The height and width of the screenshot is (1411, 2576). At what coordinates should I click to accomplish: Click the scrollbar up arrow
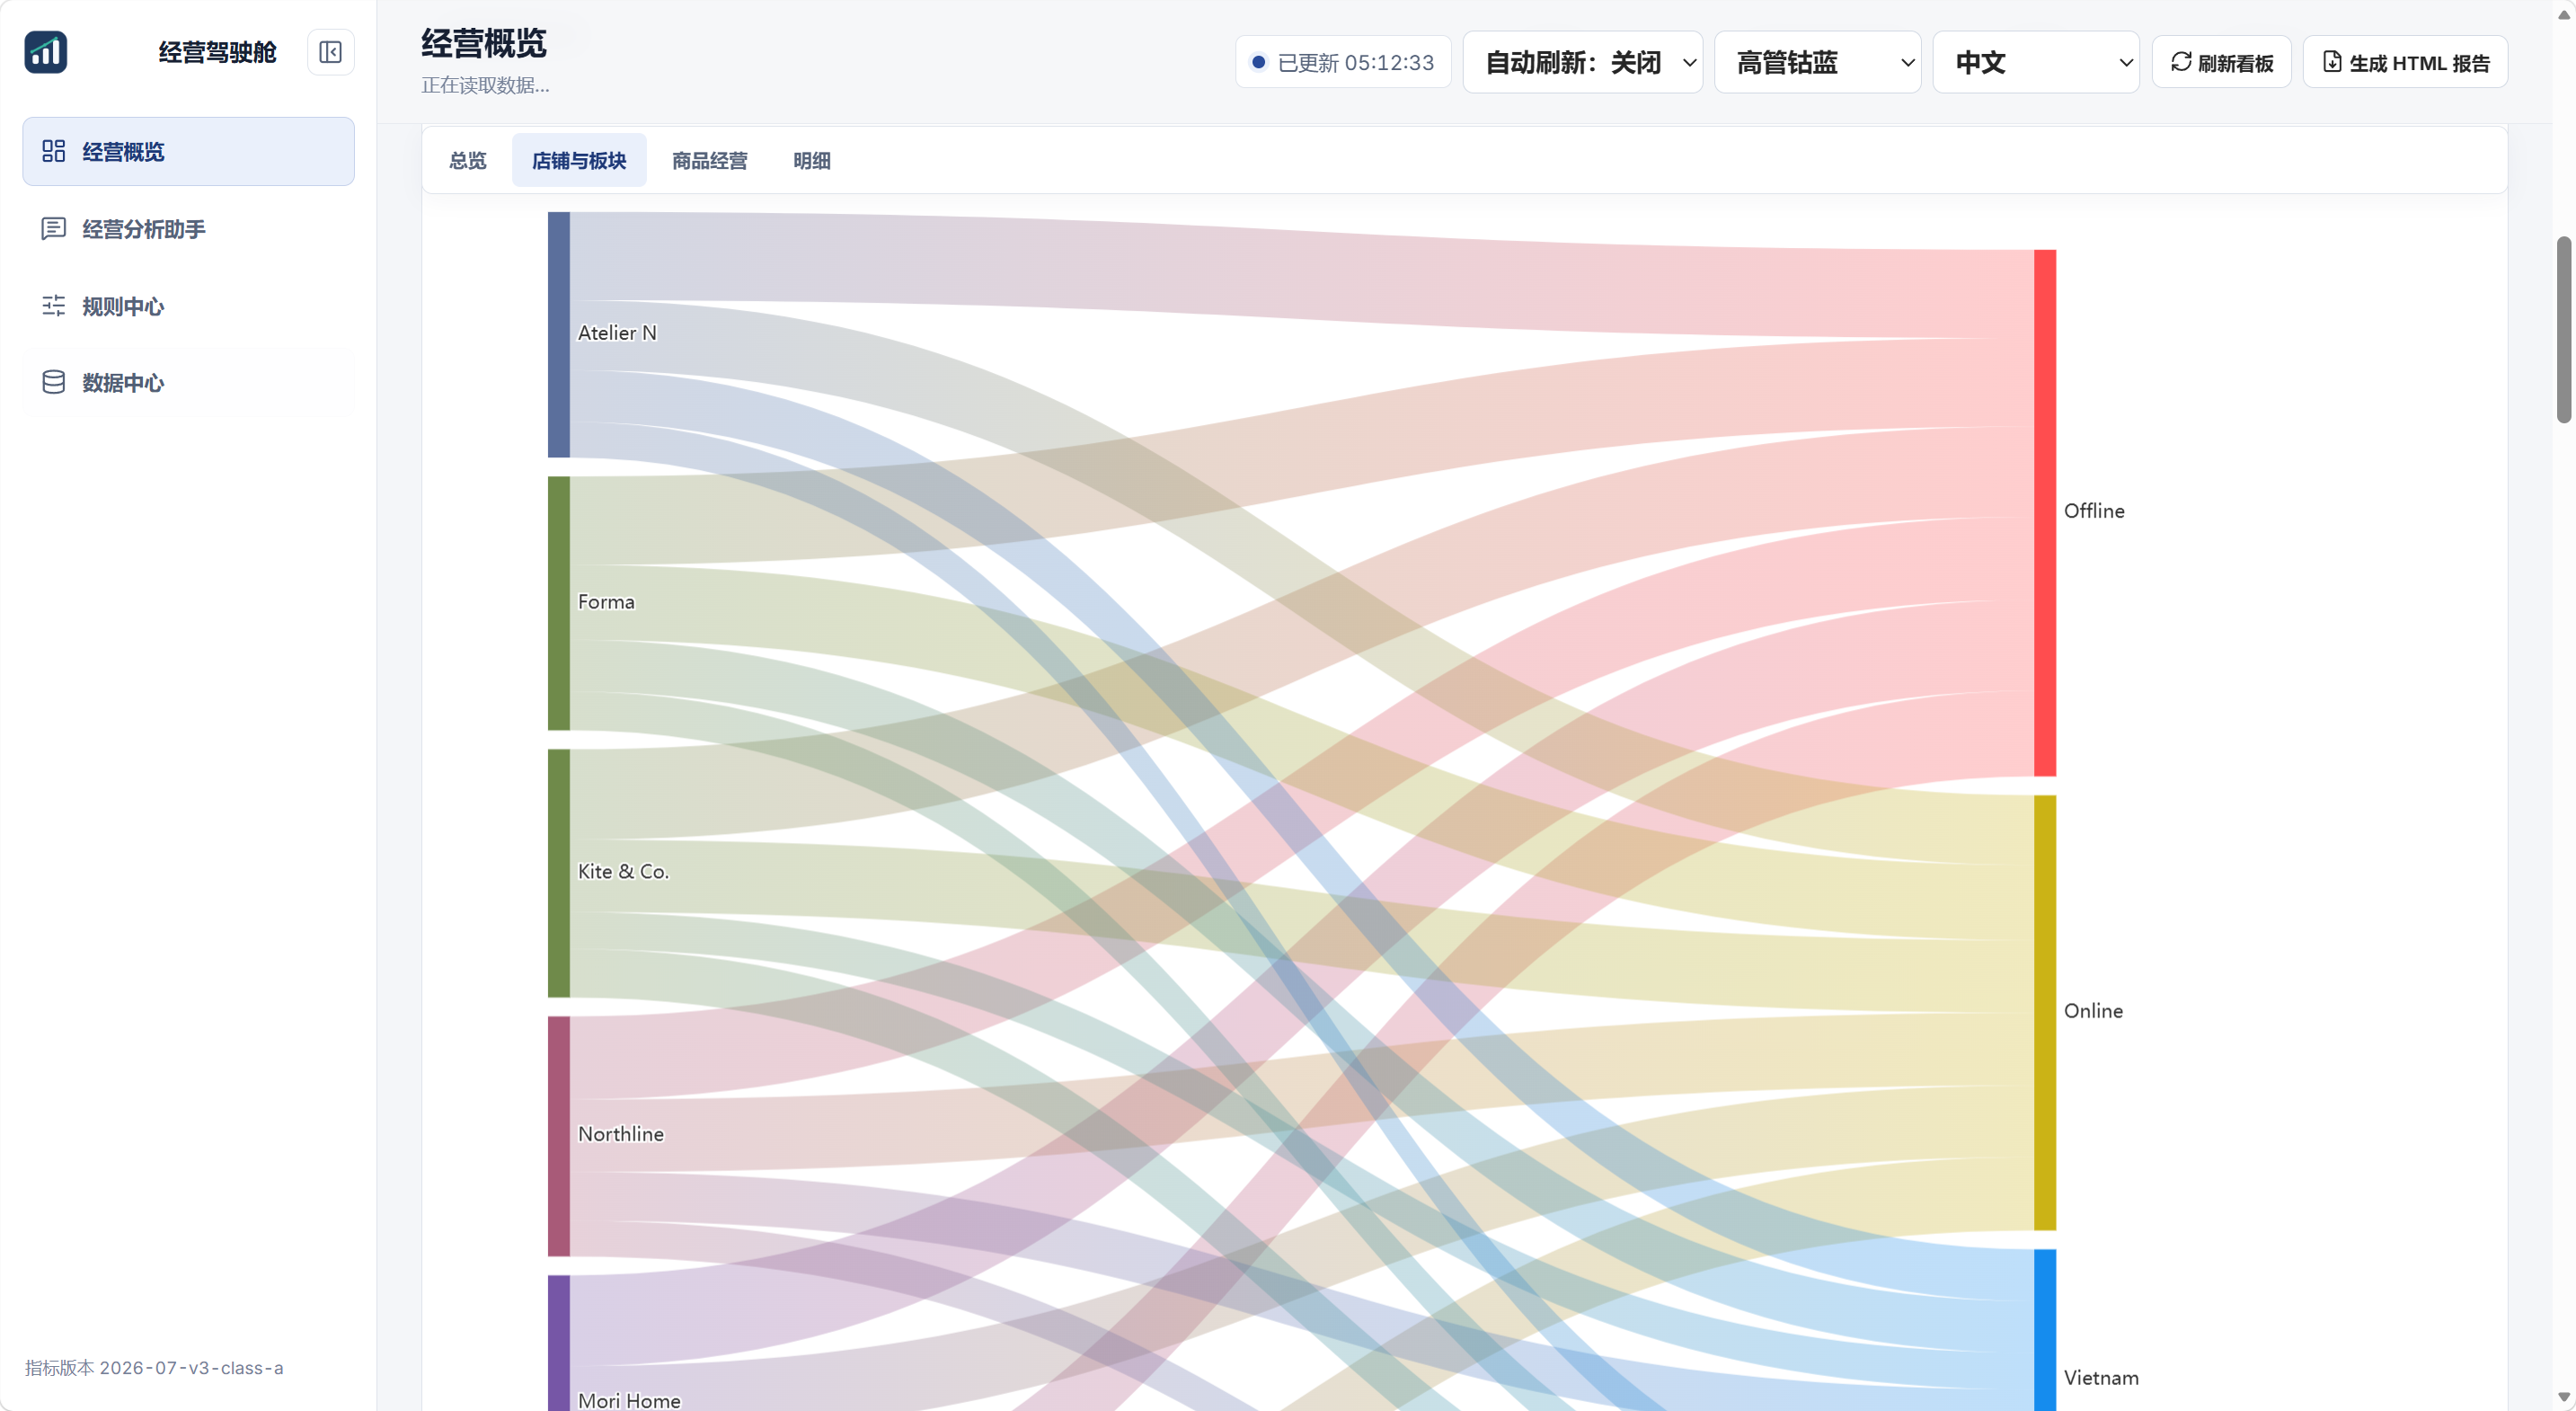(x=2564, y=14)
